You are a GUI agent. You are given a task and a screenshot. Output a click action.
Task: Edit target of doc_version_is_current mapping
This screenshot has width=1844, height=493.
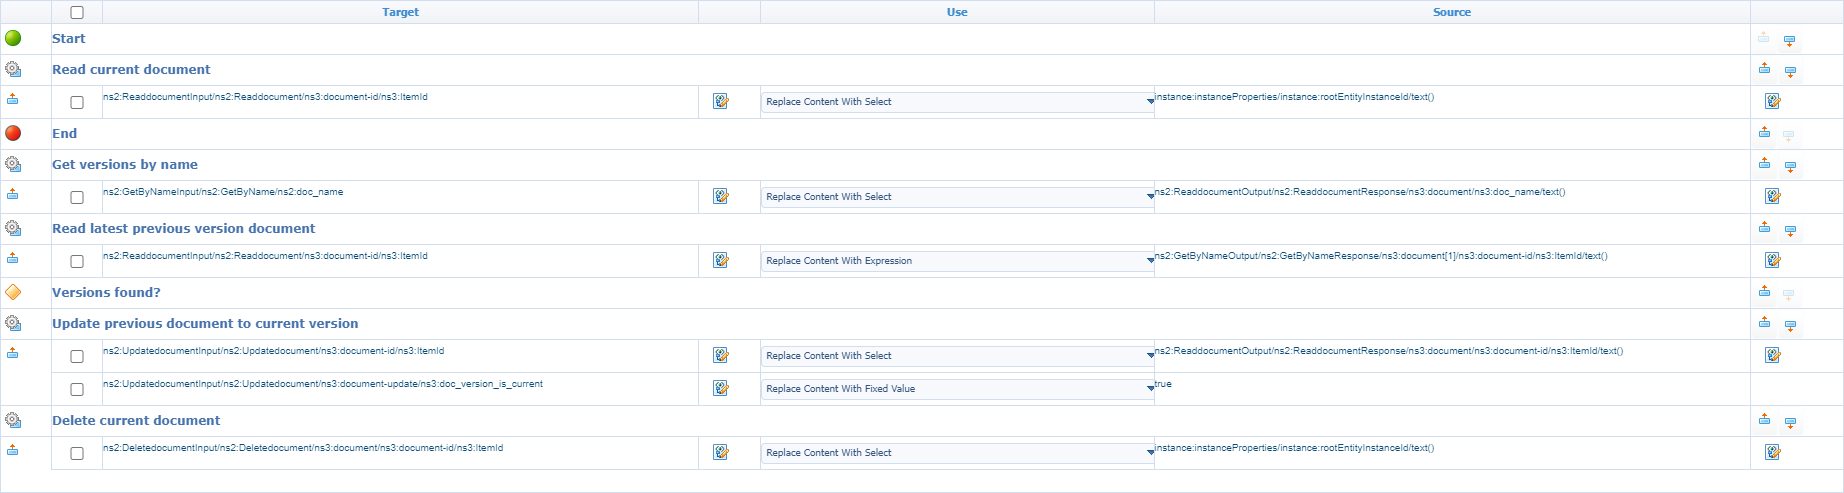click(x=720, y=388)
